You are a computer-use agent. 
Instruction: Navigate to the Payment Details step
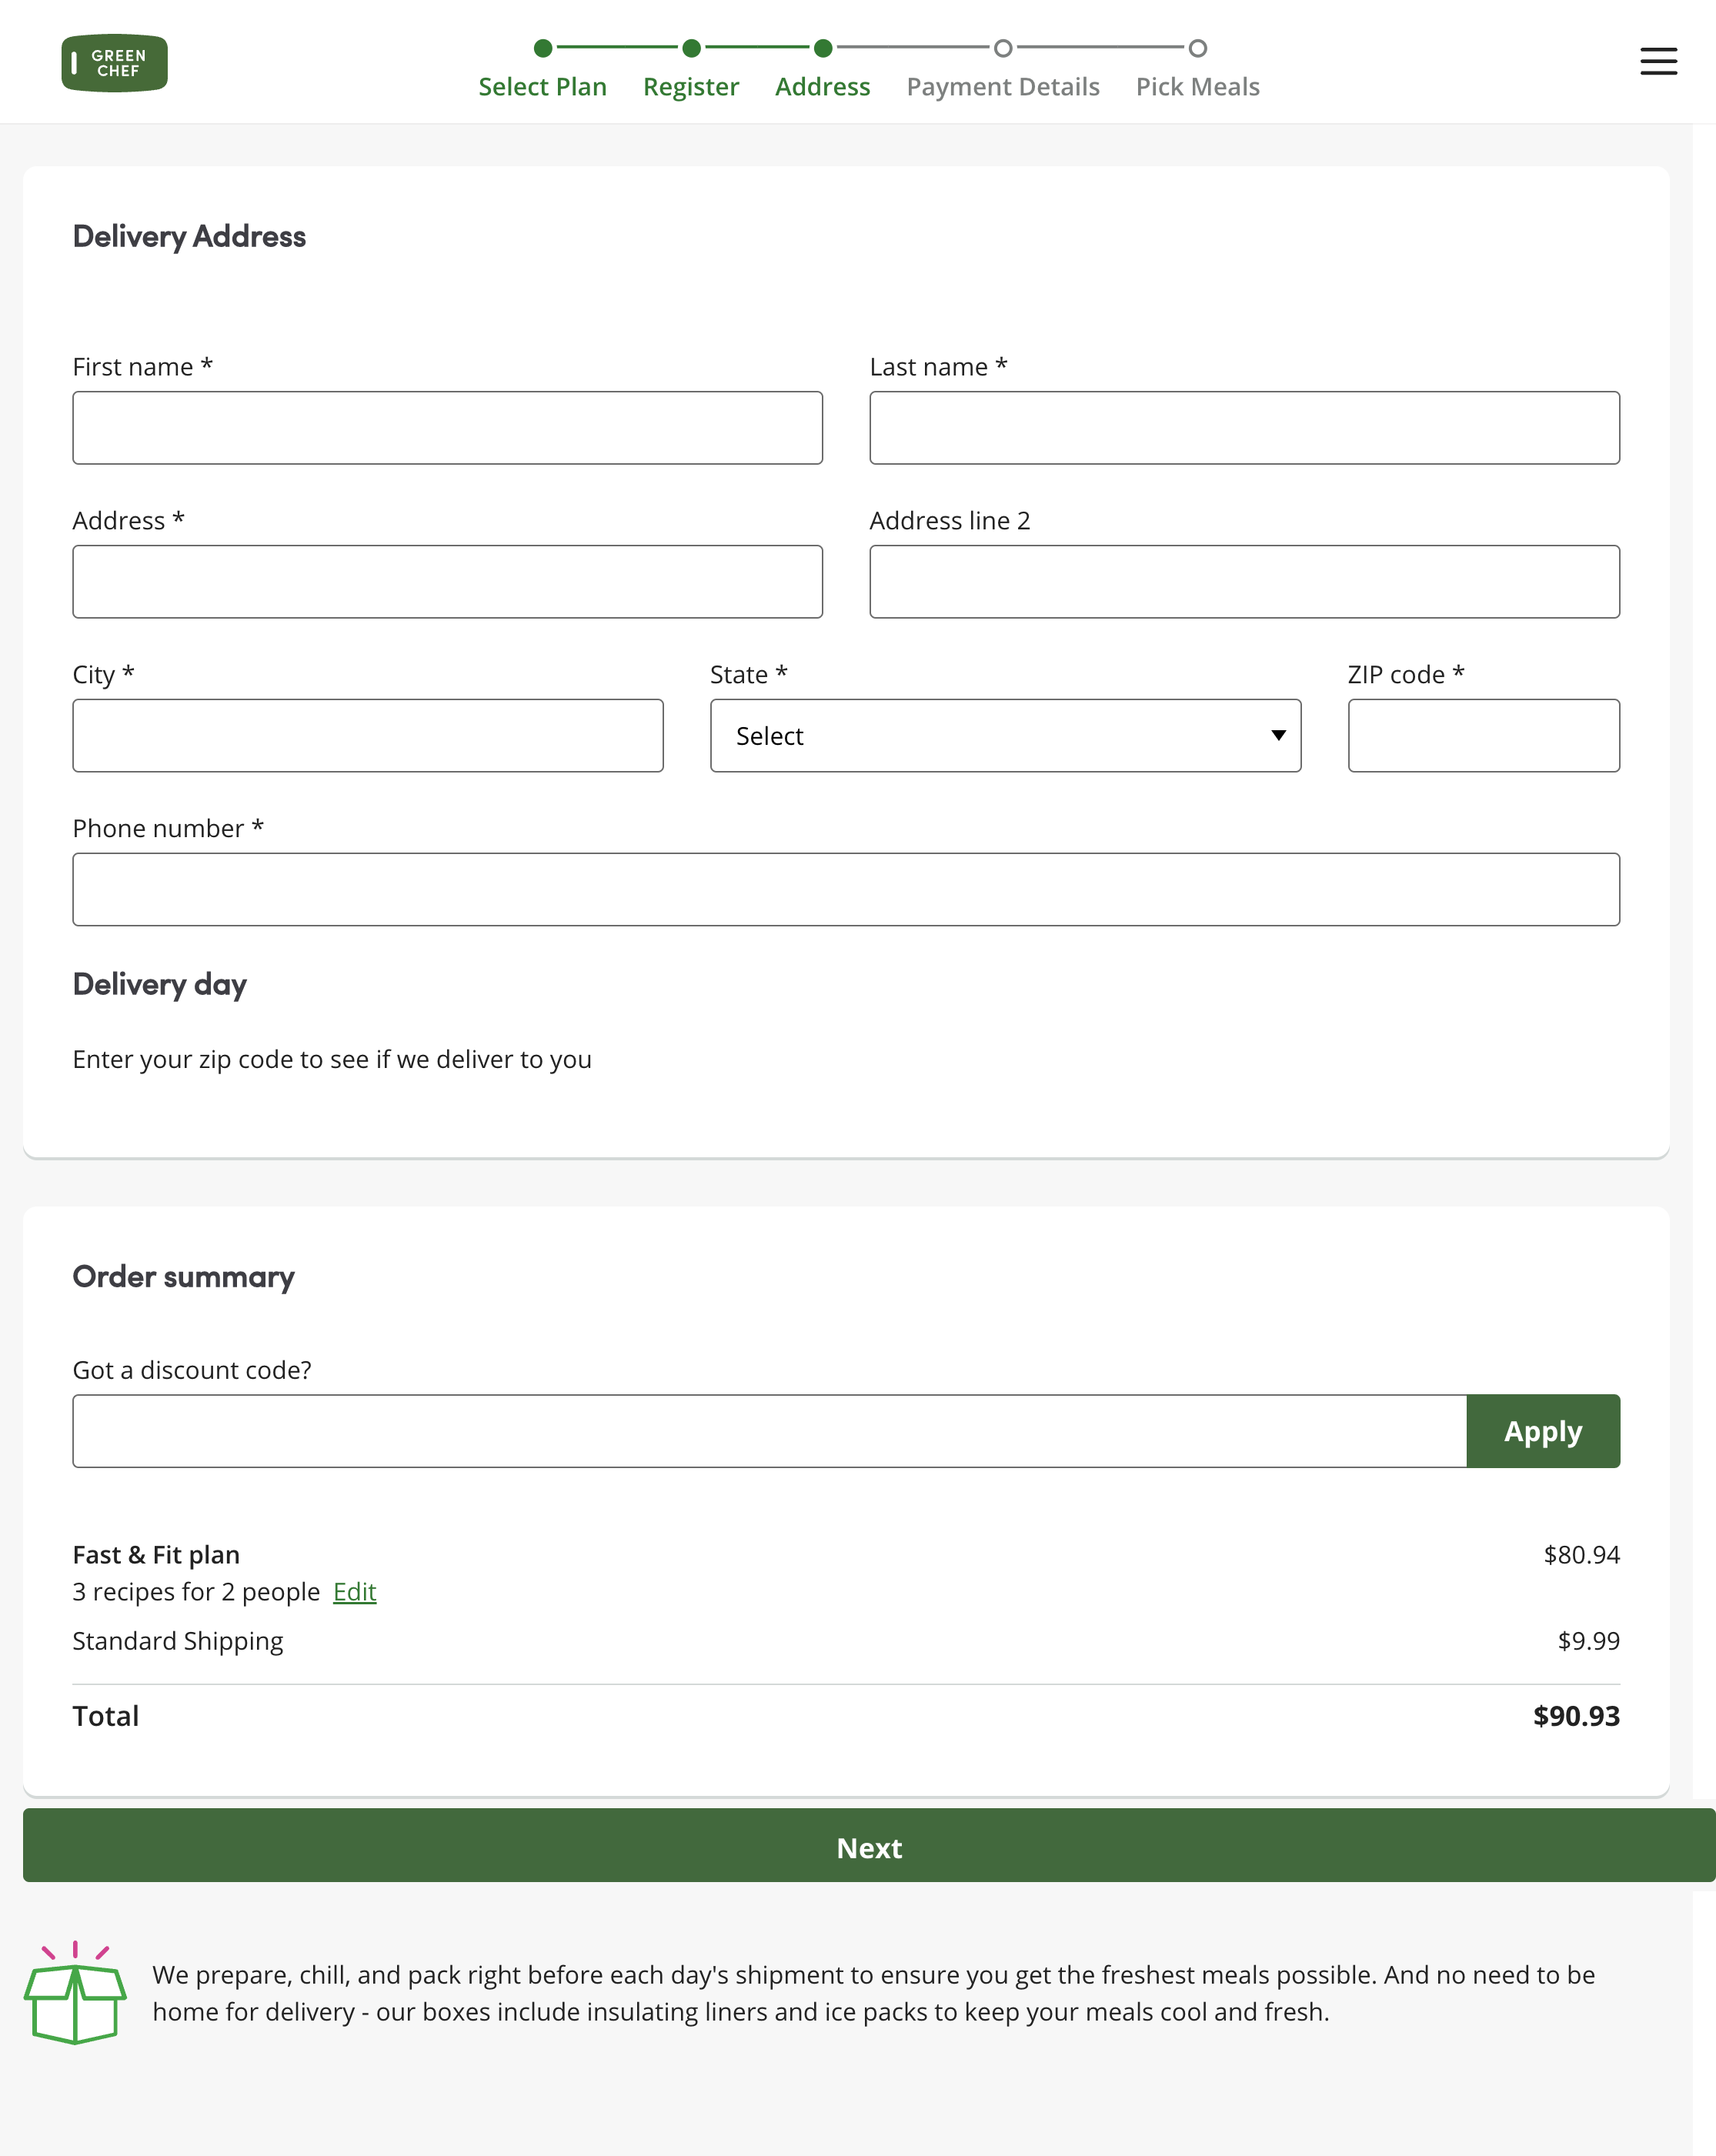(1003, 87)
